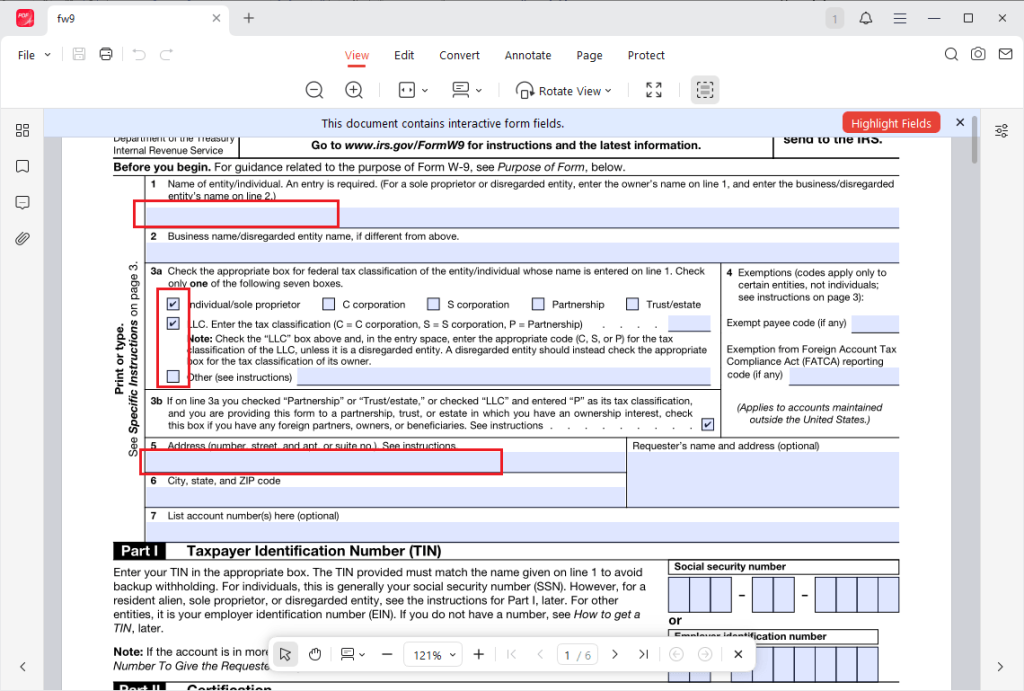Screen dimensions: 1024x691
Task: Uncheck the LLC checkbox
Action: point(173,324)
